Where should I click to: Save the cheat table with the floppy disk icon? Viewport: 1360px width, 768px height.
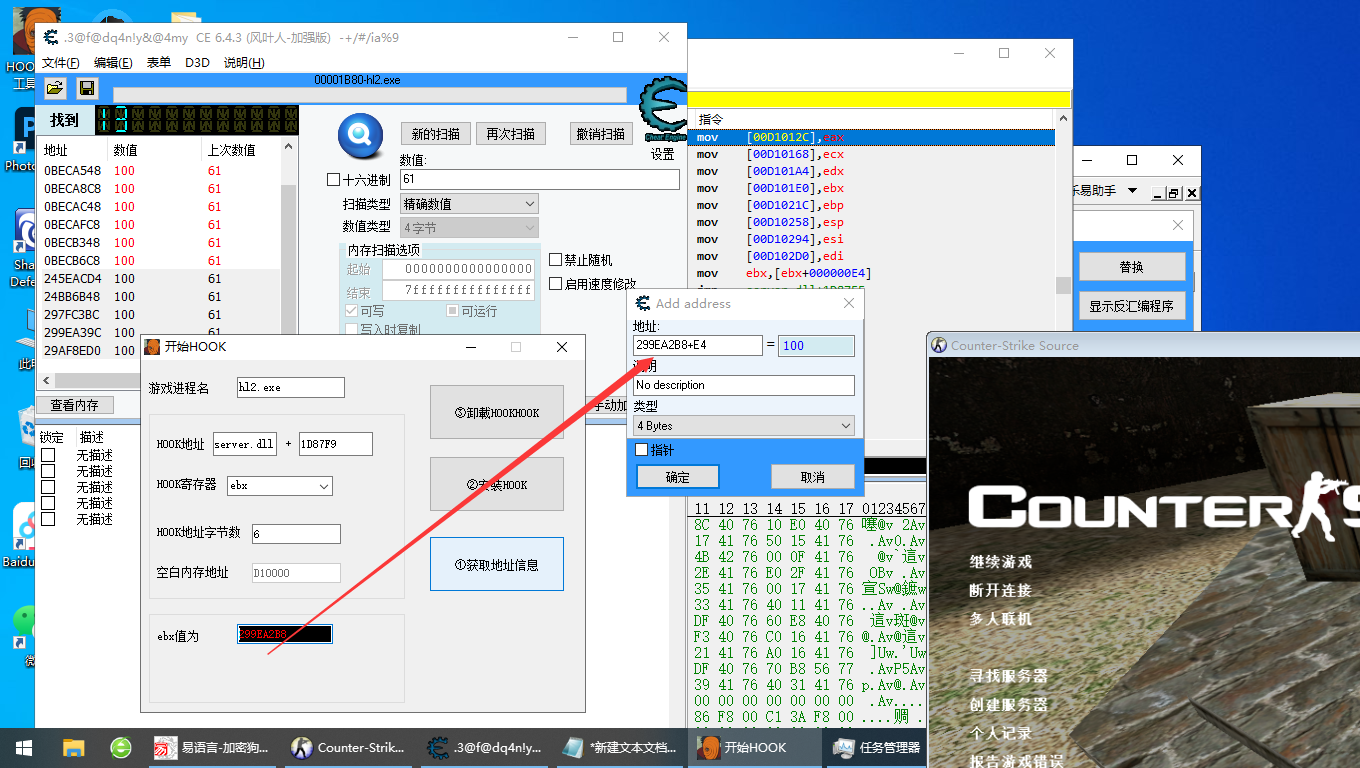pos(87,88)
